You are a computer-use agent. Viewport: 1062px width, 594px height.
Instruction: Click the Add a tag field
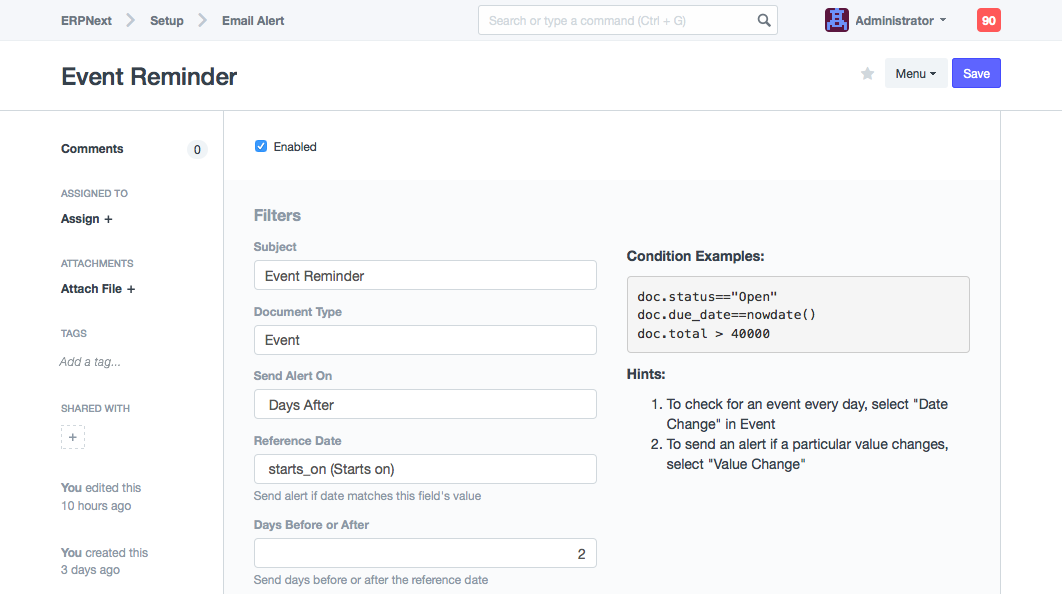[90, 362]
